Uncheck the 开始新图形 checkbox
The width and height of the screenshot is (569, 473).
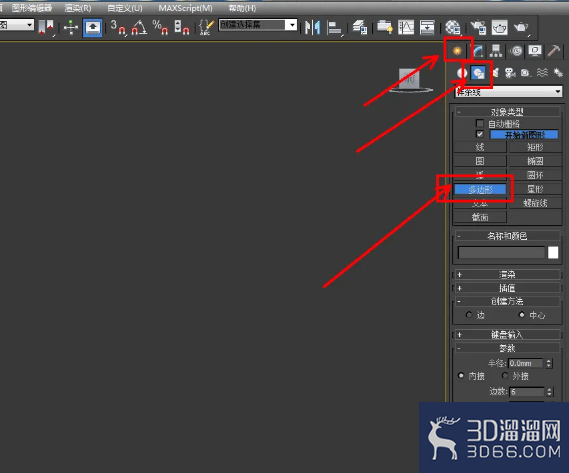tap(480, 134)
